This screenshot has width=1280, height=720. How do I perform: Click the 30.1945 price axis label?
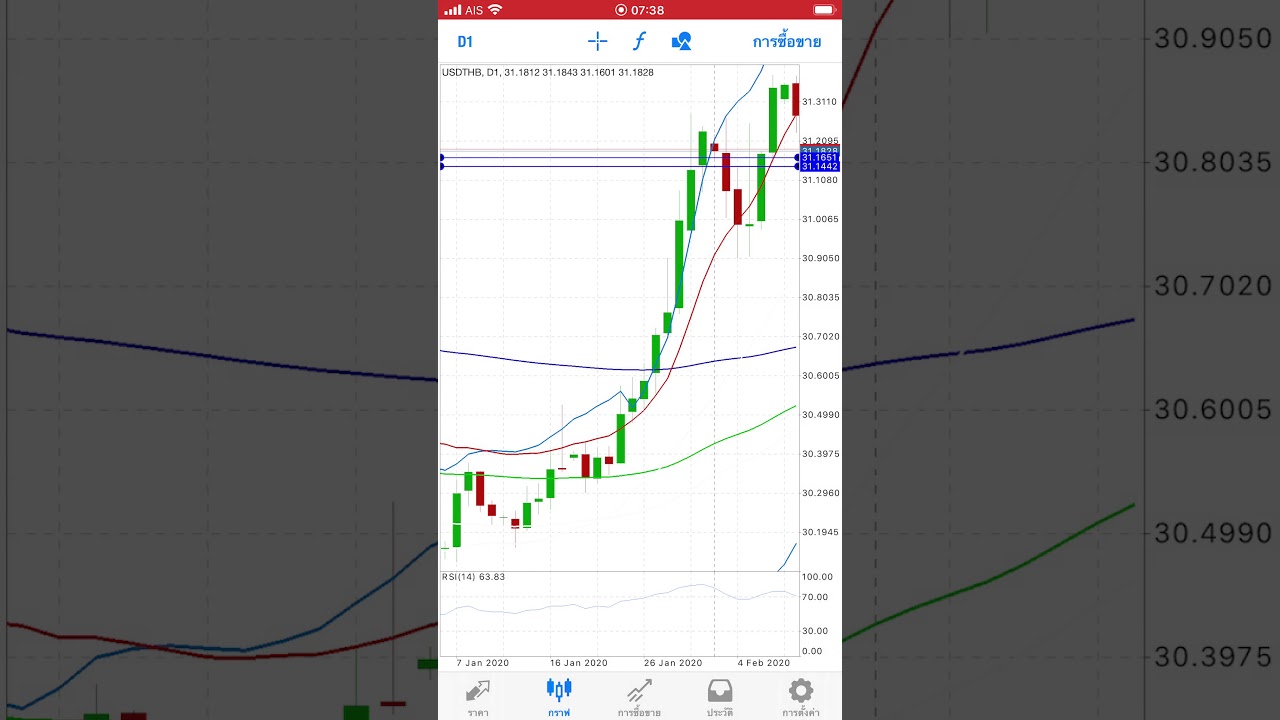[x=820, y=532]
